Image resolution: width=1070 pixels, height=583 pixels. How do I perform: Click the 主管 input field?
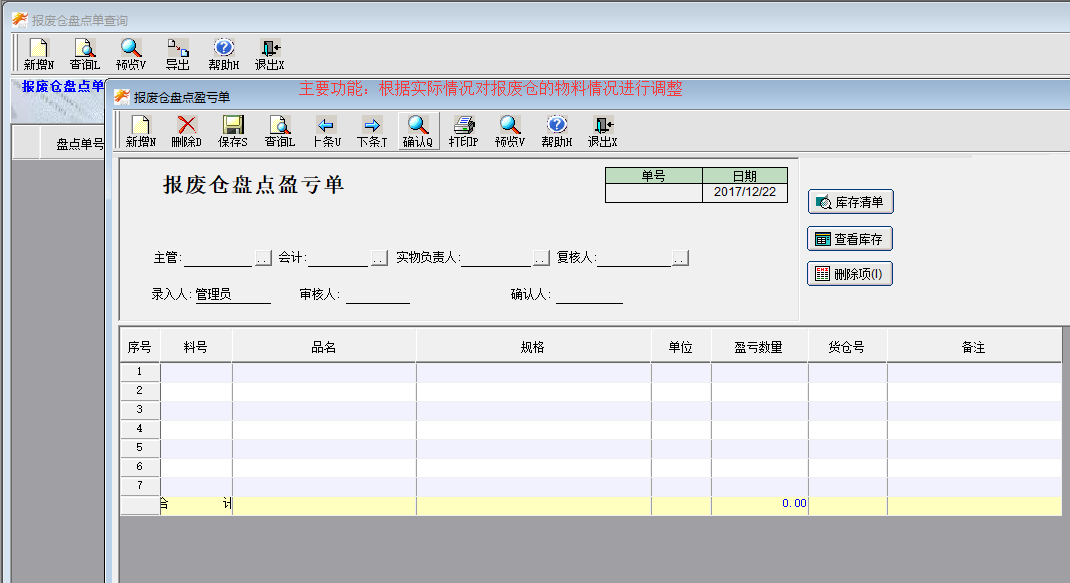218,258
